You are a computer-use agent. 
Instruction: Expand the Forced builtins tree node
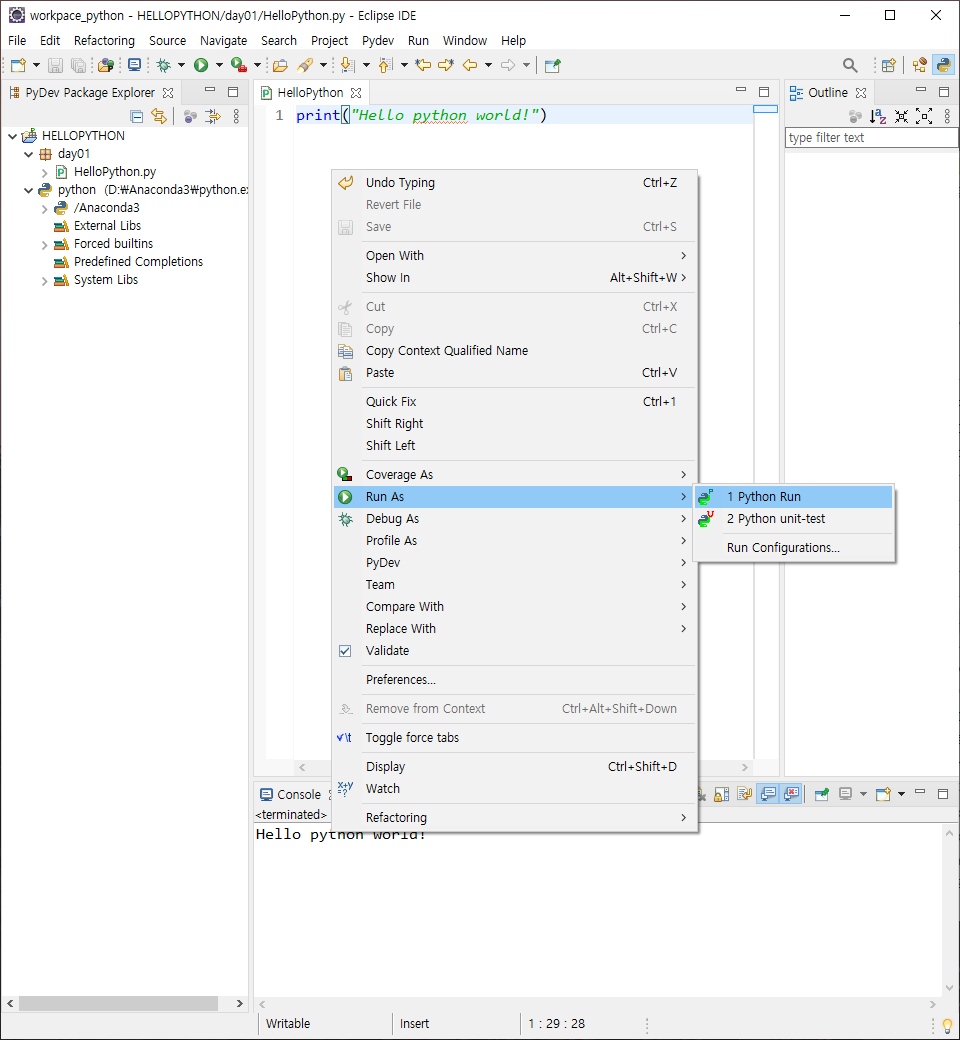(x=44, y=245)
